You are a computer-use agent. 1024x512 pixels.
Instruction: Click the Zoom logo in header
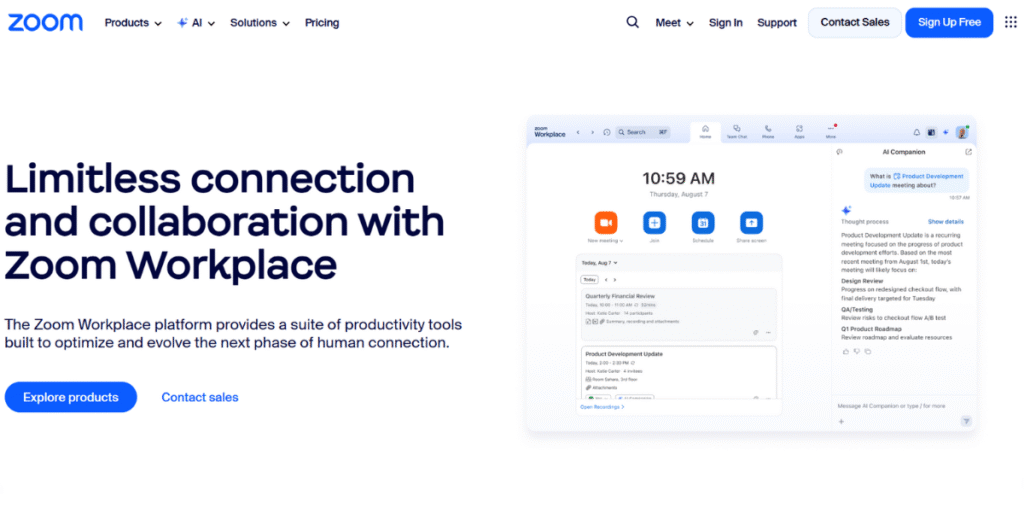pos(45,22)
